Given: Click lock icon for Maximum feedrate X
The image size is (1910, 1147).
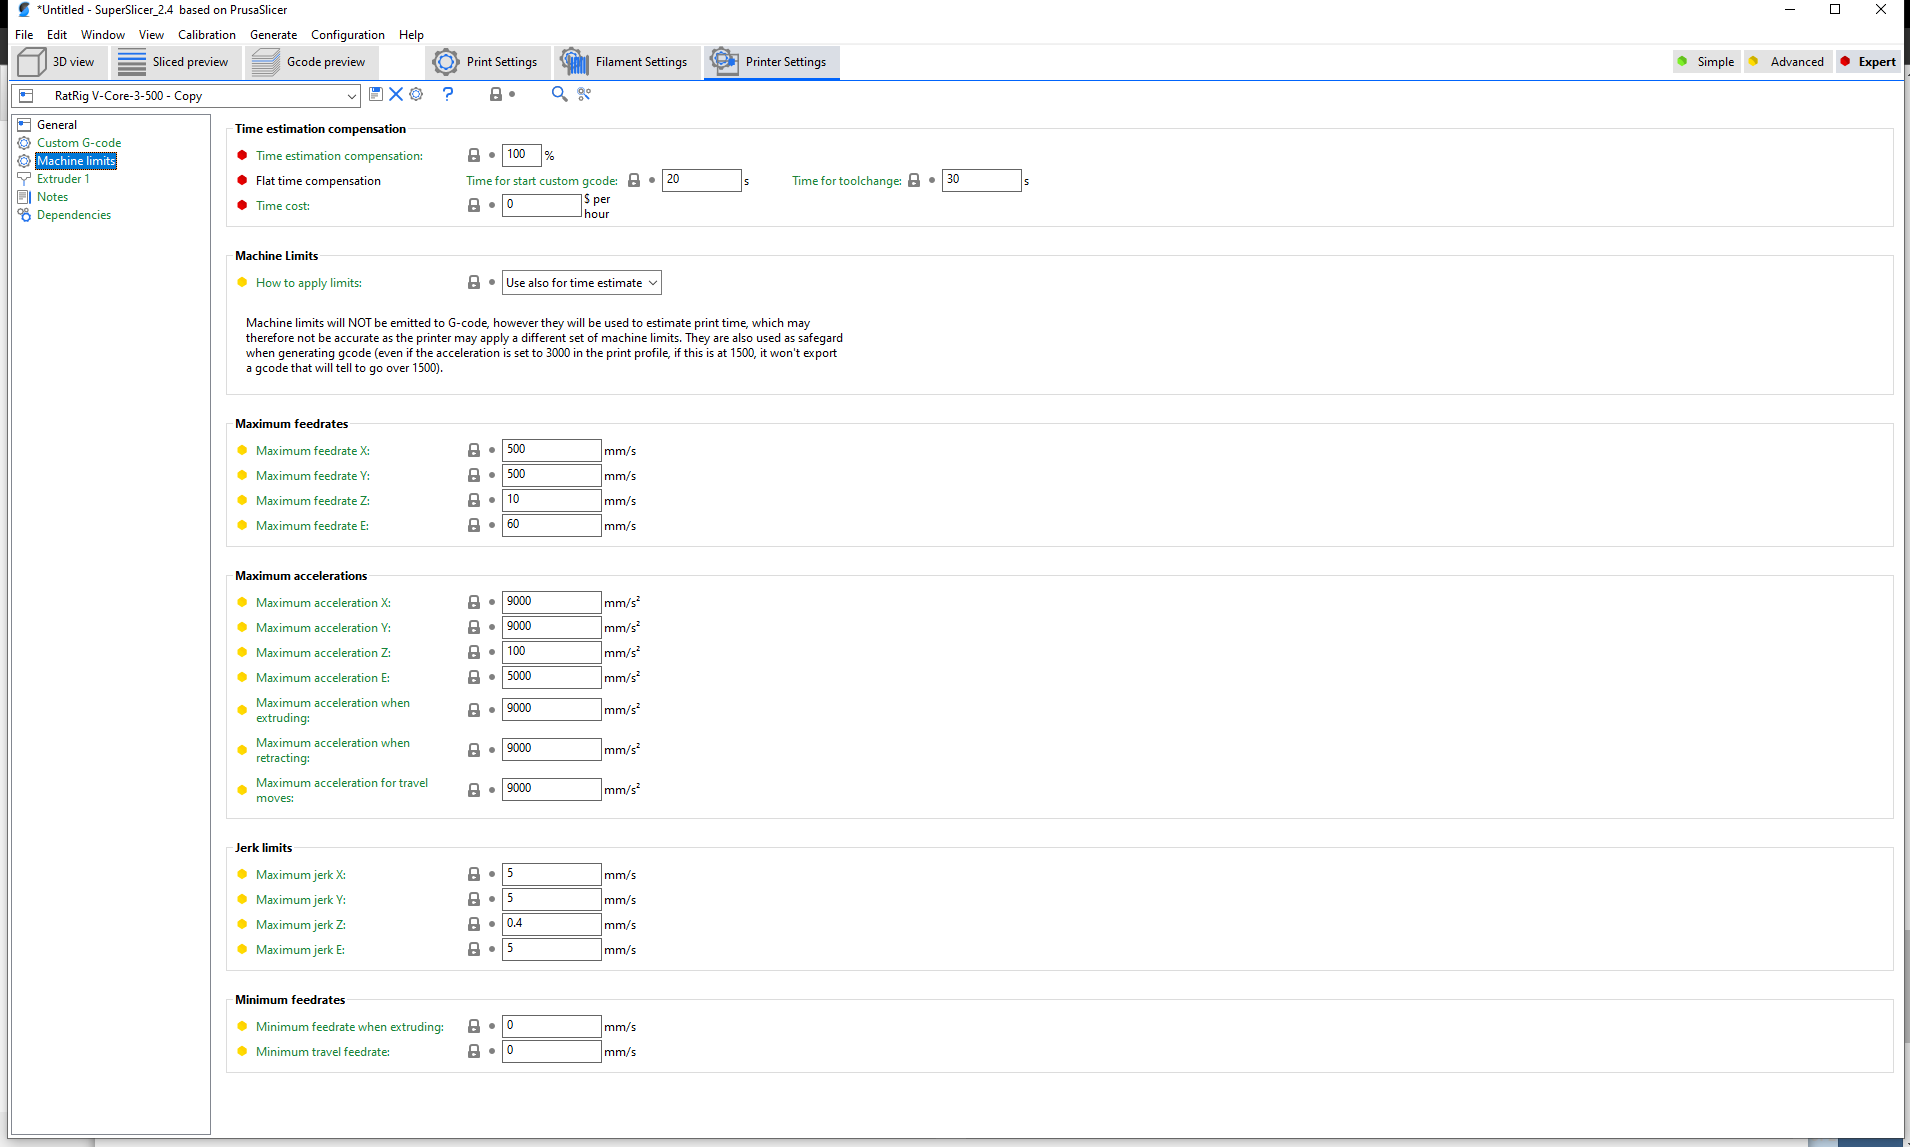Looking at the screenshot, I should point(474,451).
